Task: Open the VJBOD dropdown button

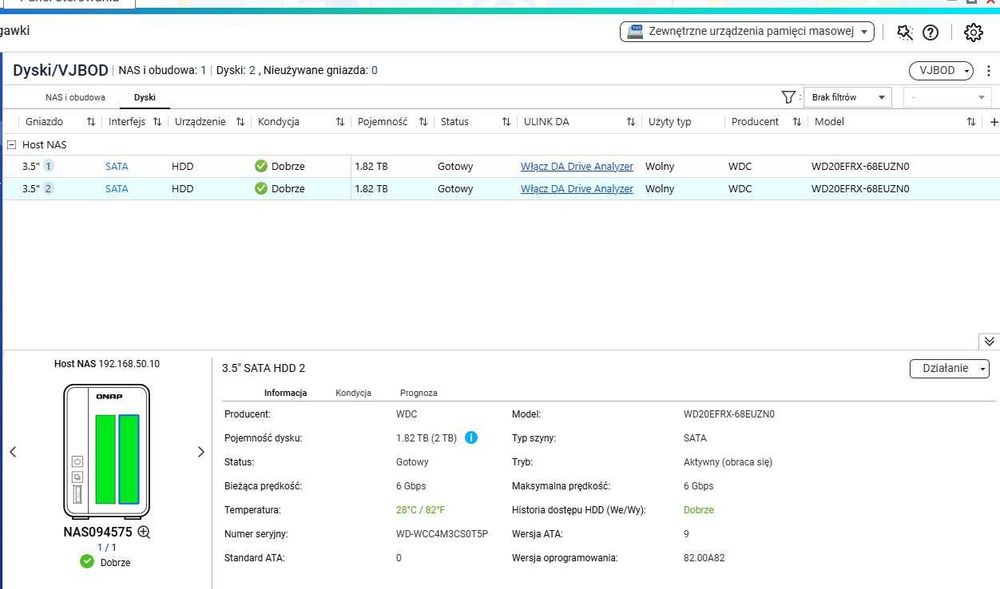Action: tap(941, 71)
